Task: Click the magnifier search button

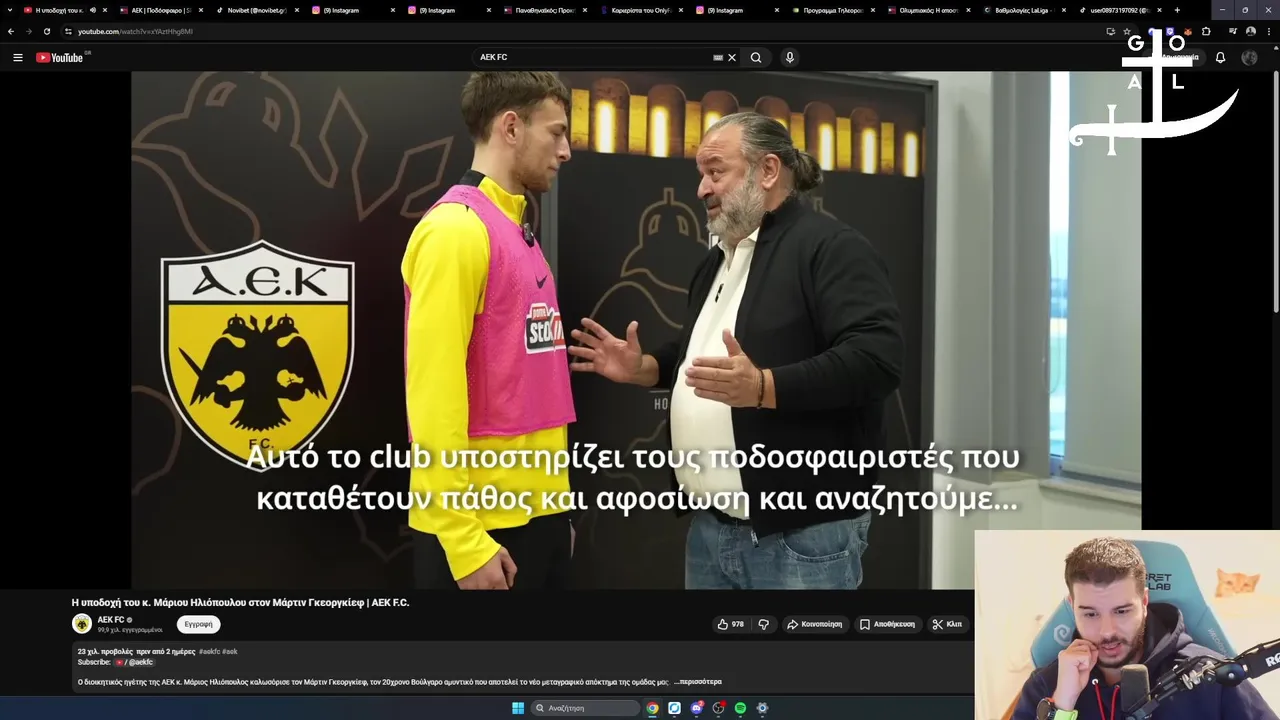Action: click(x=756, y=57)
